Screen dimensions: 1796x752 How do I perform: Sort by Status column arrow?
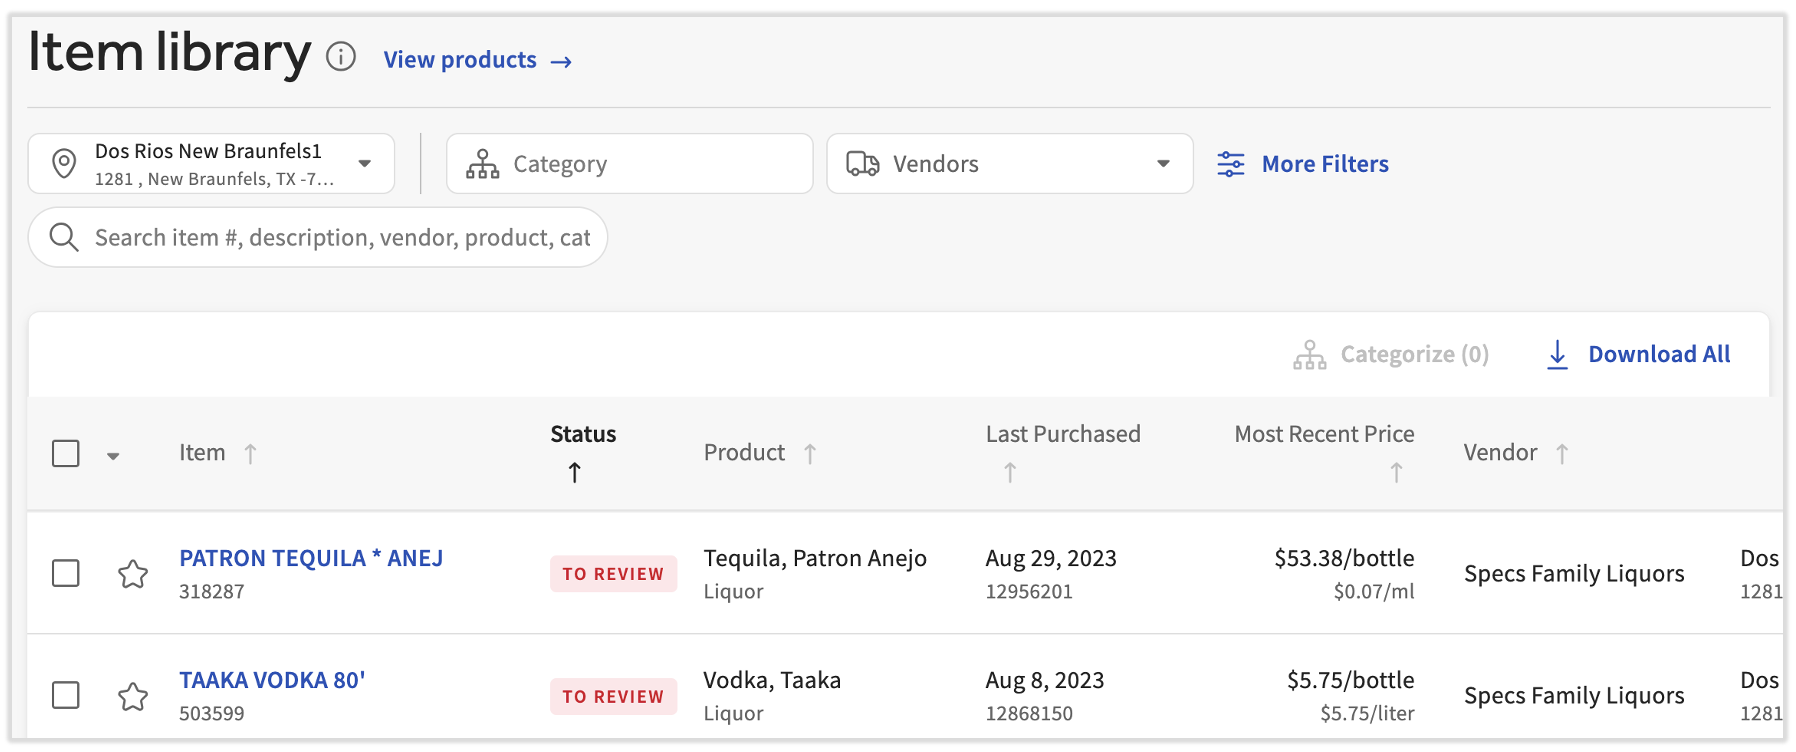[575, 472]
